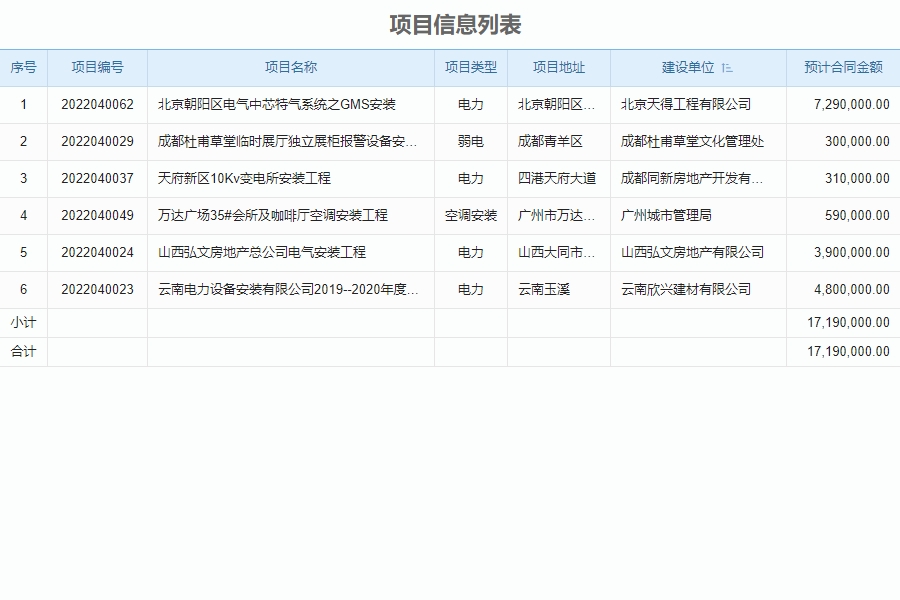Click address cell 广州市万达…
The width and height of the screenshot is (900, 600).
pos(556,215)
